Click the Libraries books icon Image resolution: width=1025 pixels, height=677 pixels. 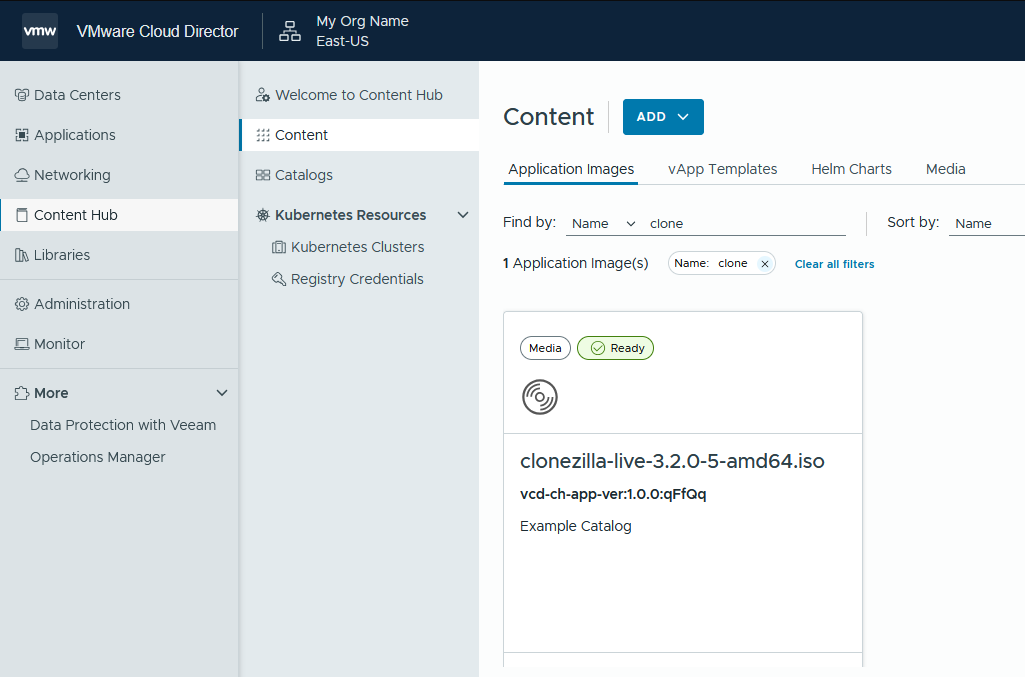click(x=22, y=255)
